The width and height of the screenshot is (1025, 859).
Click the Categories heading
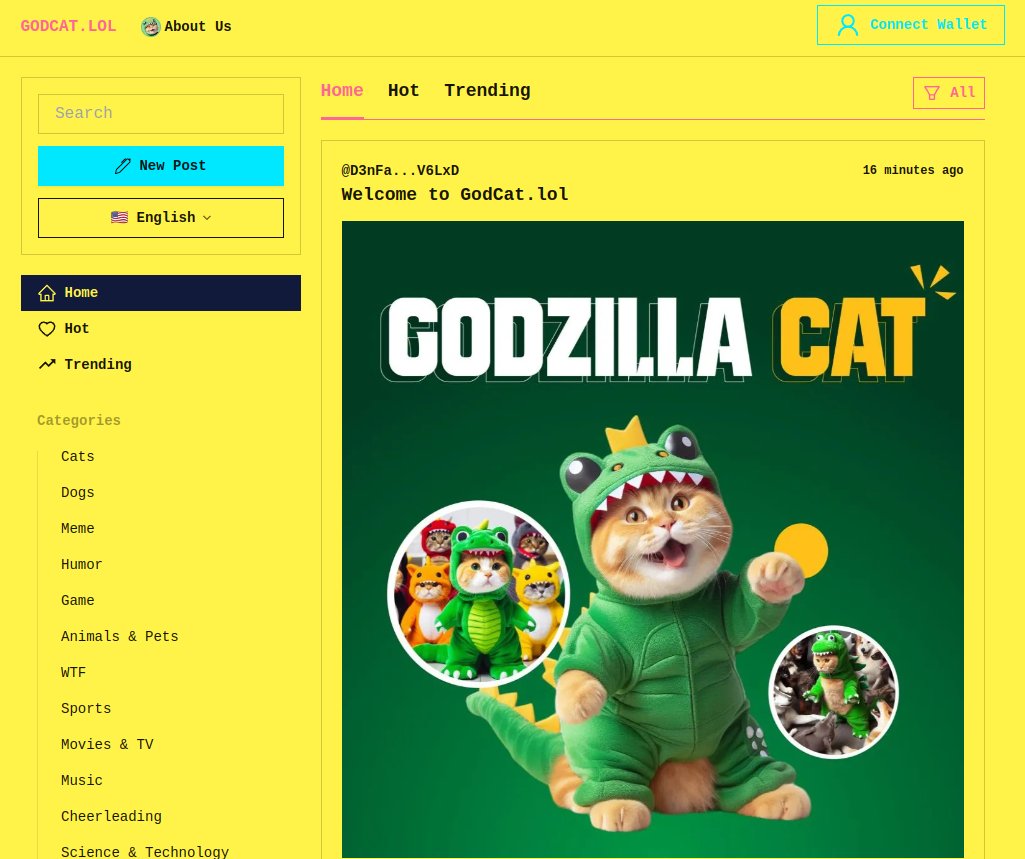coord(79,420)
